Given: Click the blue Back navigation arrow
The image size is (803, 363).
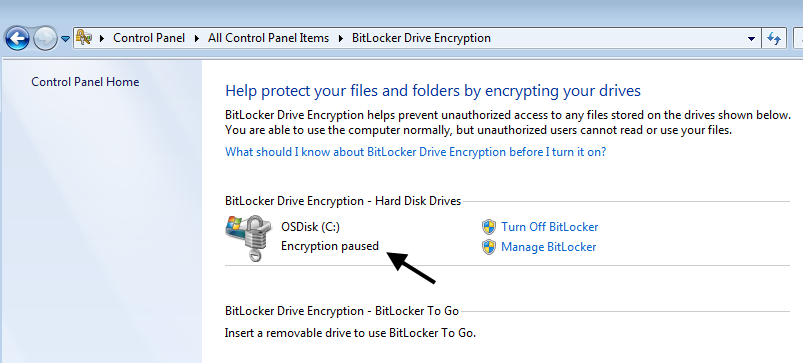Looking at the screenshot, I should [17, 38].
